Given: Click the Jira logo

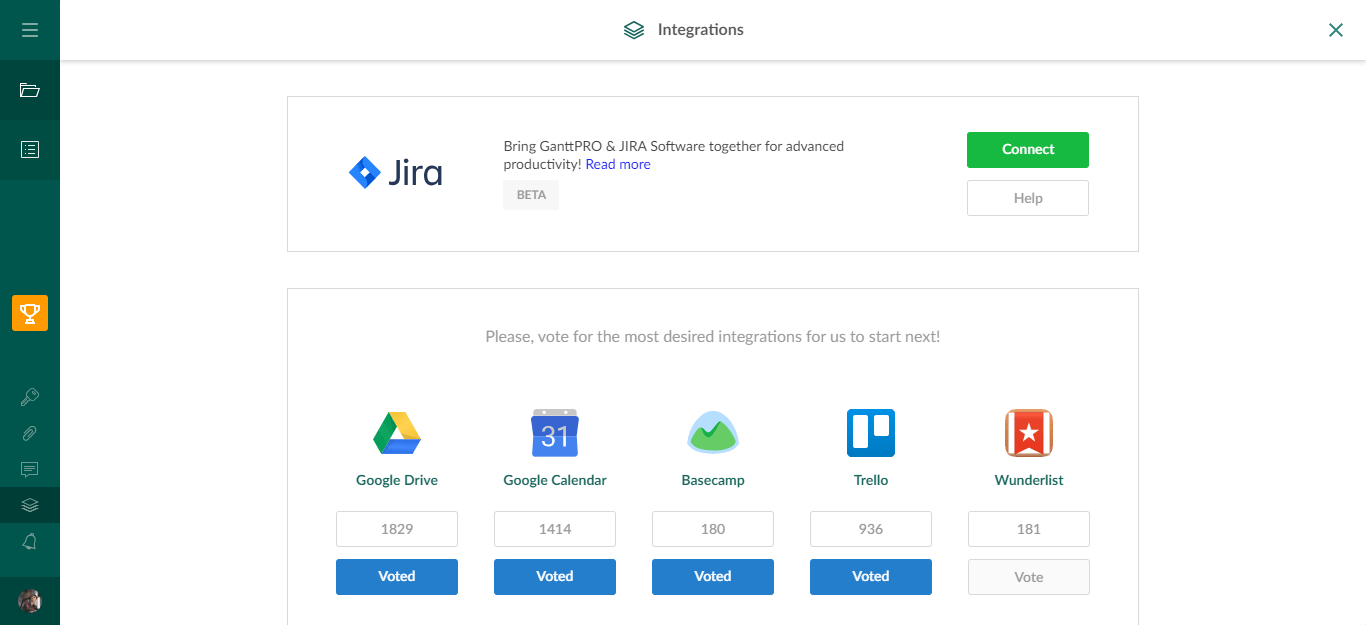Looking at the screenshot, I should click(x=396, y=173).
